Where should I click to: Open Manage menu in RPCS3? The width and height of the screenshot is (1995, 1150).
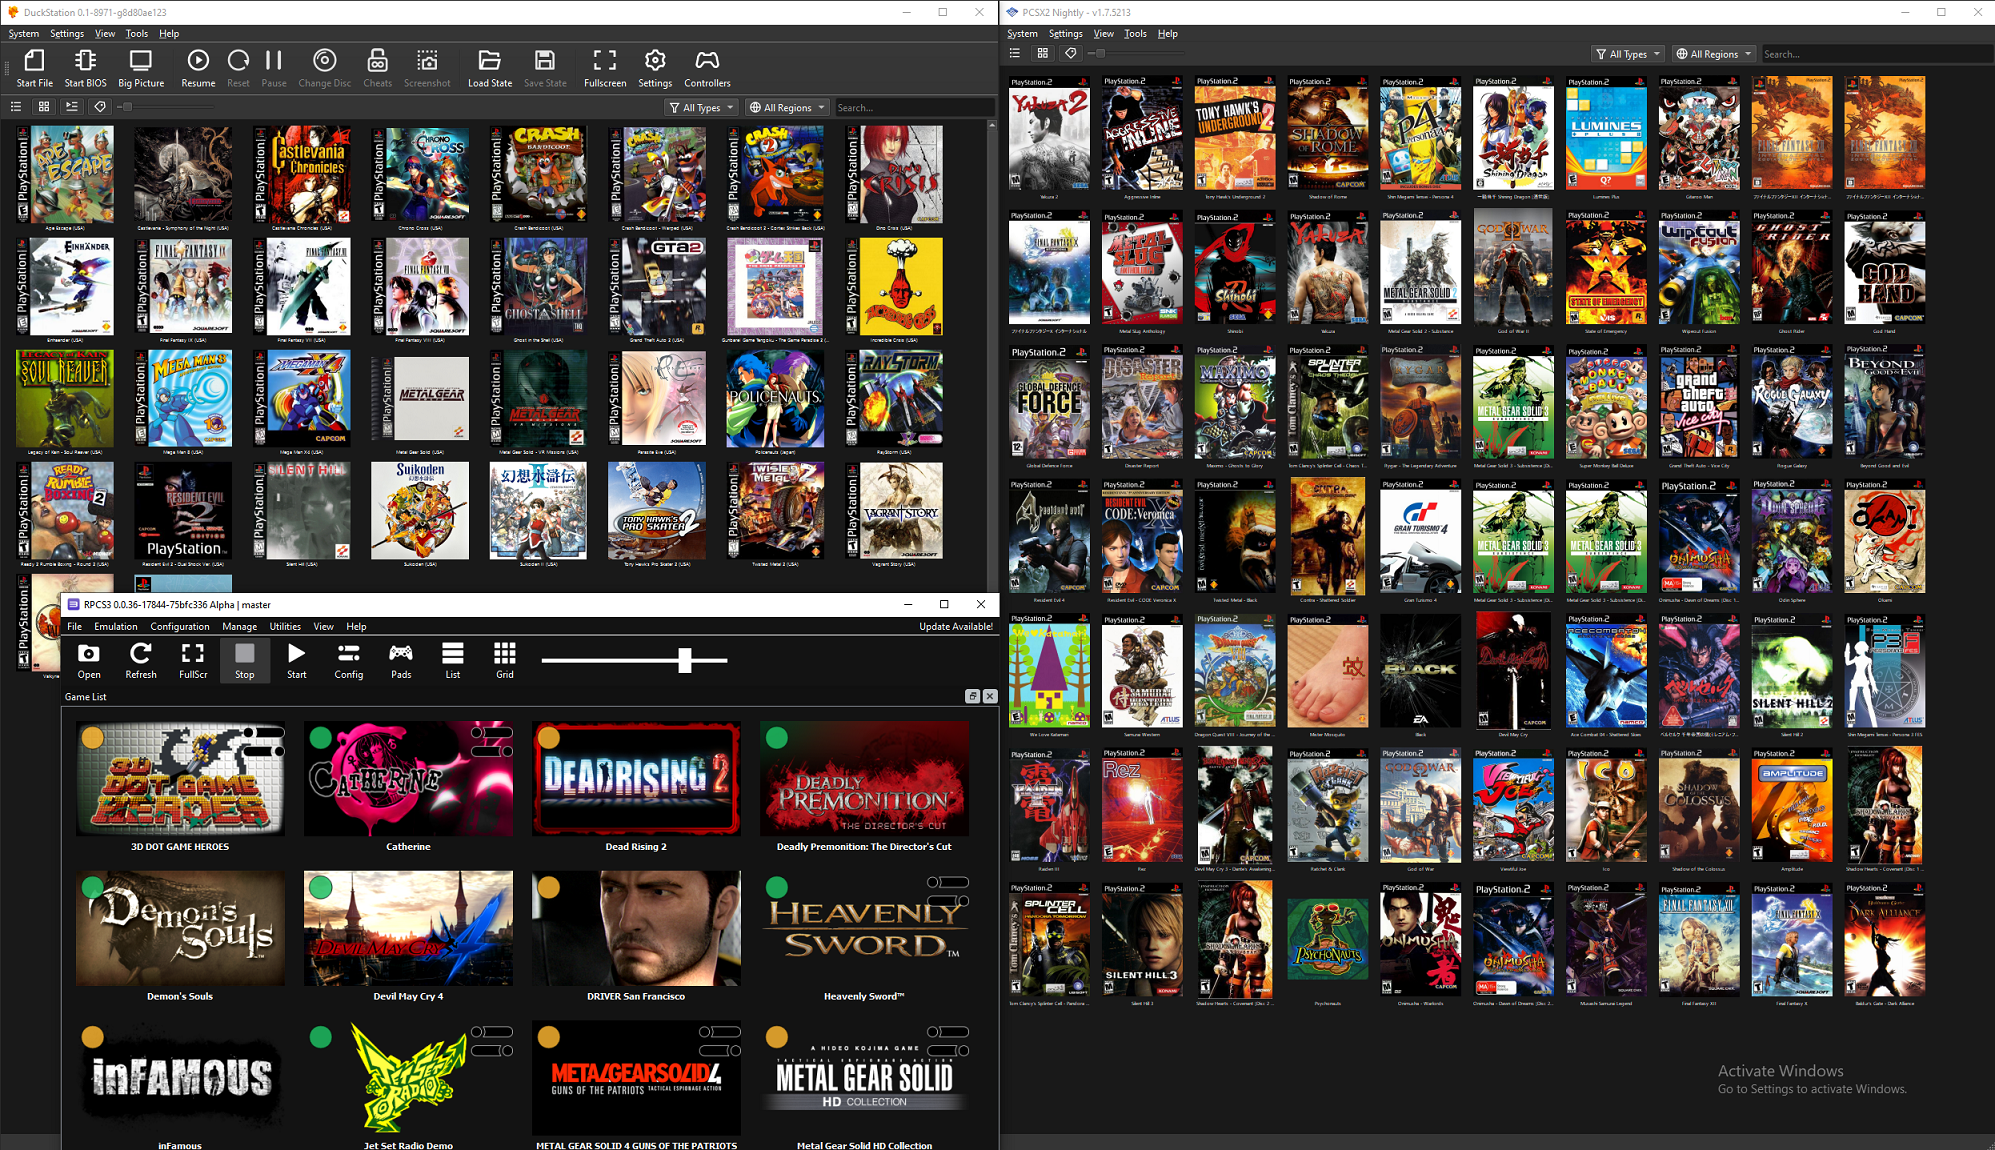point(240,626)
